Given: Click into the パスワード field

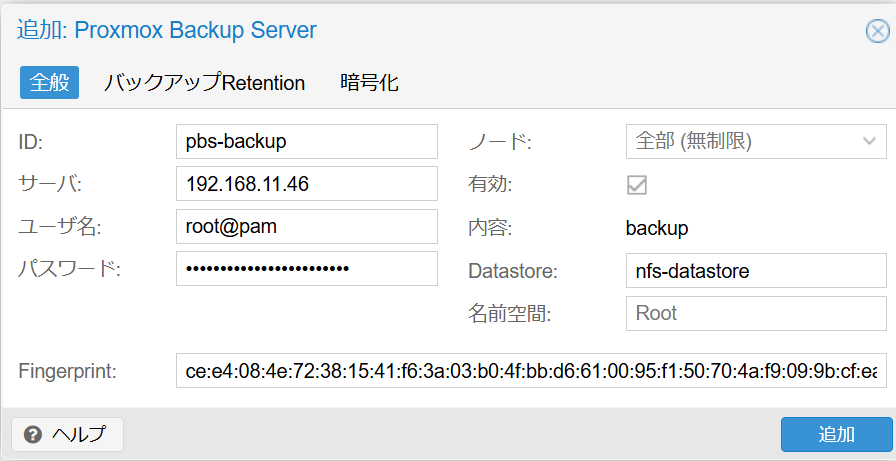Looking at the screenshot, I should pyautogui.click(x=307, y=268).
